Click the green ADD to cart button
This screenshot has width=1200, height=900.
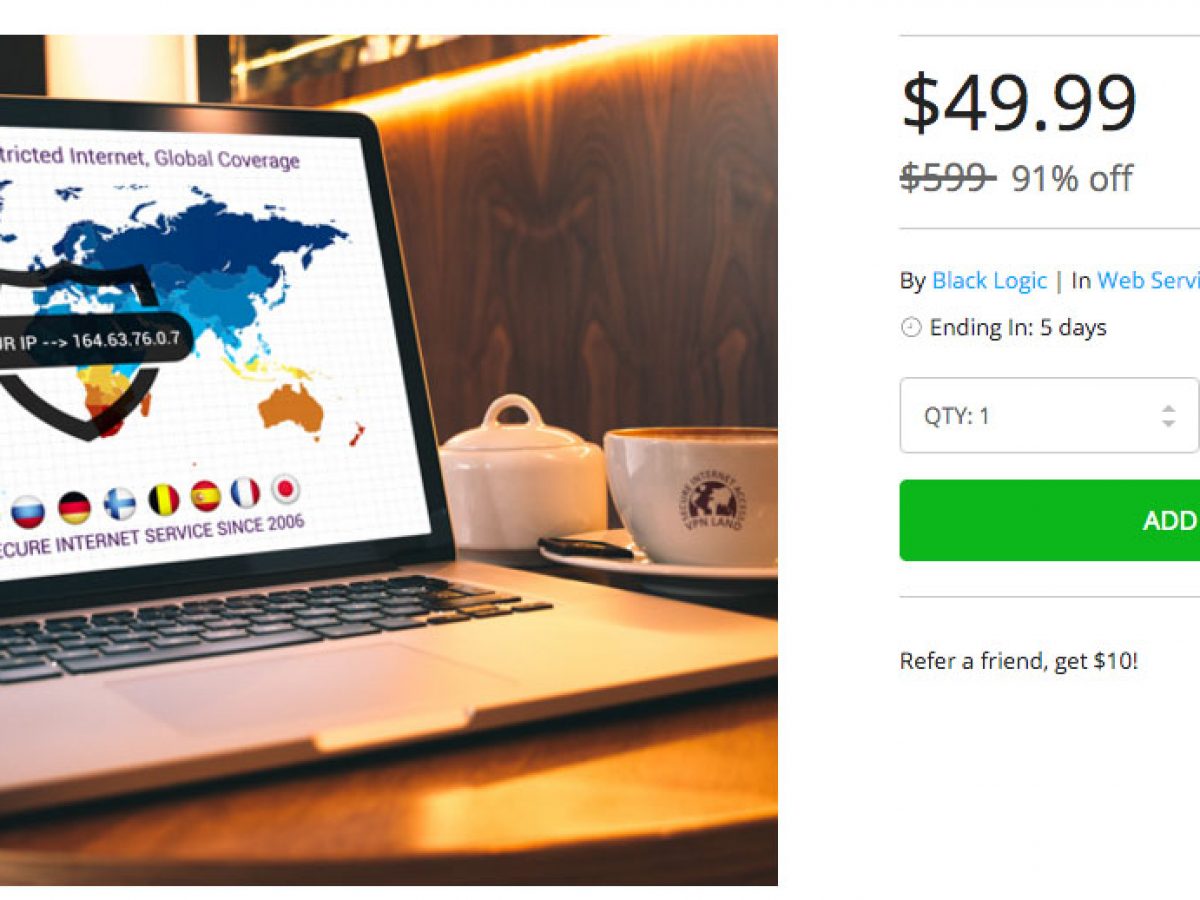[1049, 520]
